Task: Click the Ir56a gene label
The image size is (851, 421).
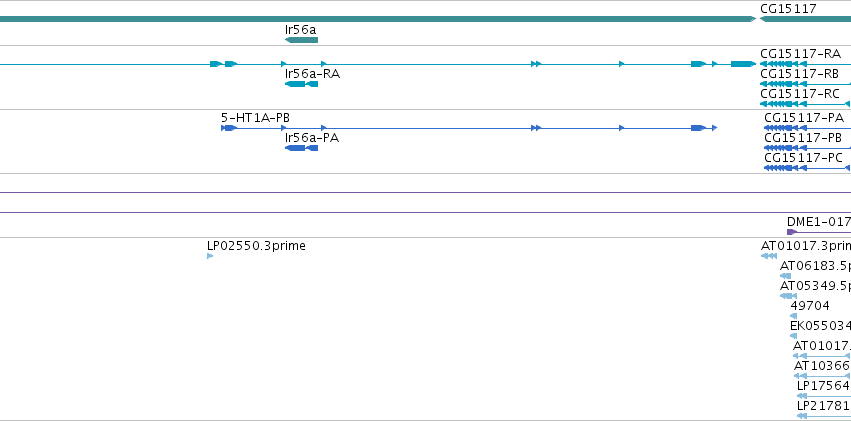Action: click(x=300, y=30)
